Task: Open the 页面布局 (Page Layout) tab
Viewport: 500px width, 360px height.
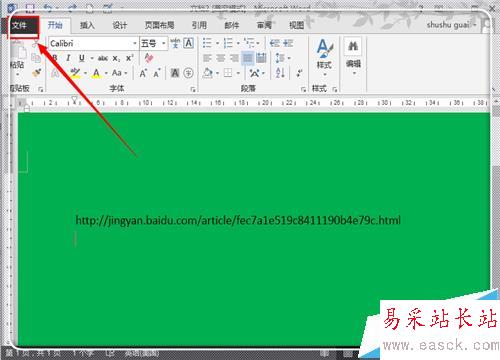Action: (159, 25)
